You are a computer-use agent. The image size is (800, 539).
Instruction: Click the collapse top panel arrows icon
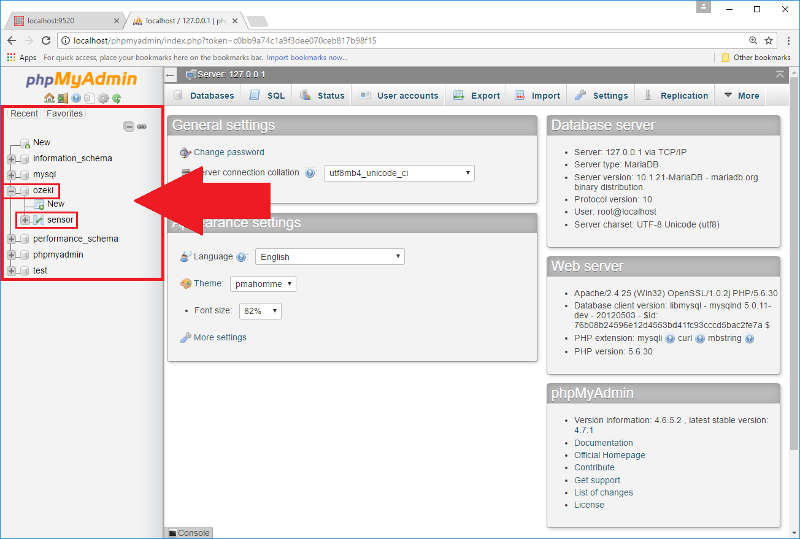pyautogui.click(x=780, y=75)
